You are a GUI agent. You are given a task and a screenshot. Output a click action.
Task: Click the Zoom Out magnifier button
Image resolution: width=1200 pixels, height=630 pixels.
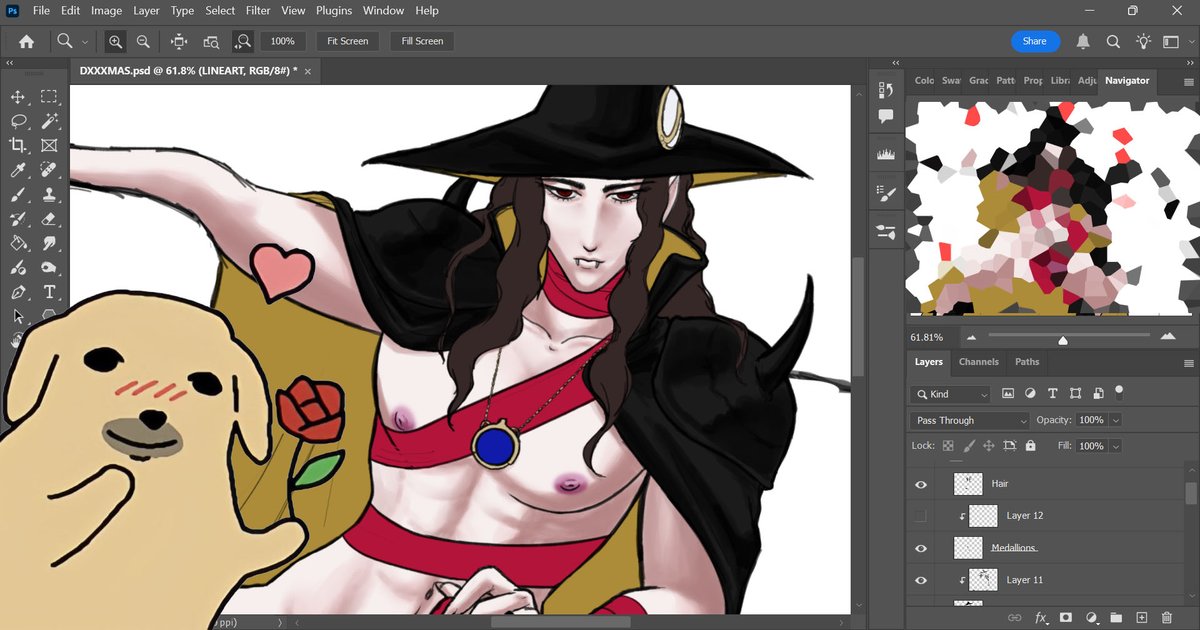point(143,41)
